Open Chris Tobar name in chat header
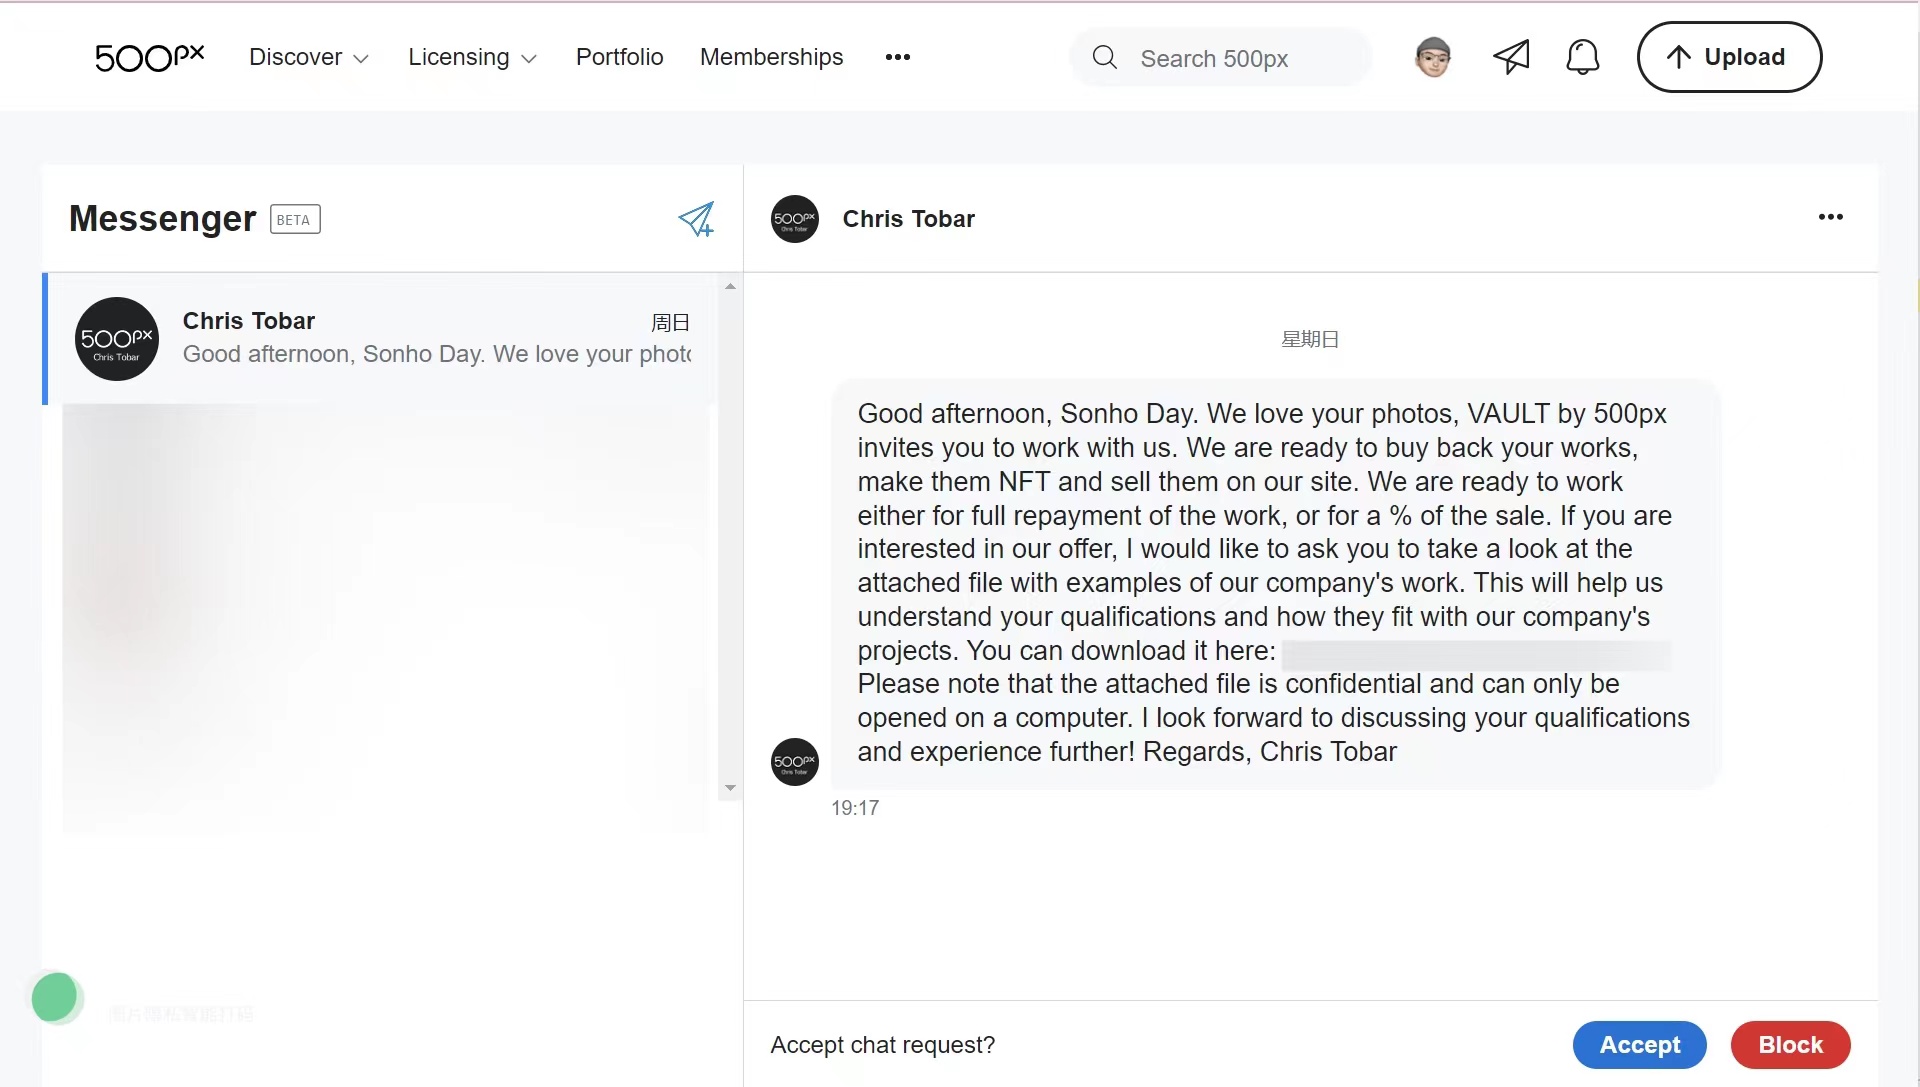The image size is (1920, 1087). 908,219
